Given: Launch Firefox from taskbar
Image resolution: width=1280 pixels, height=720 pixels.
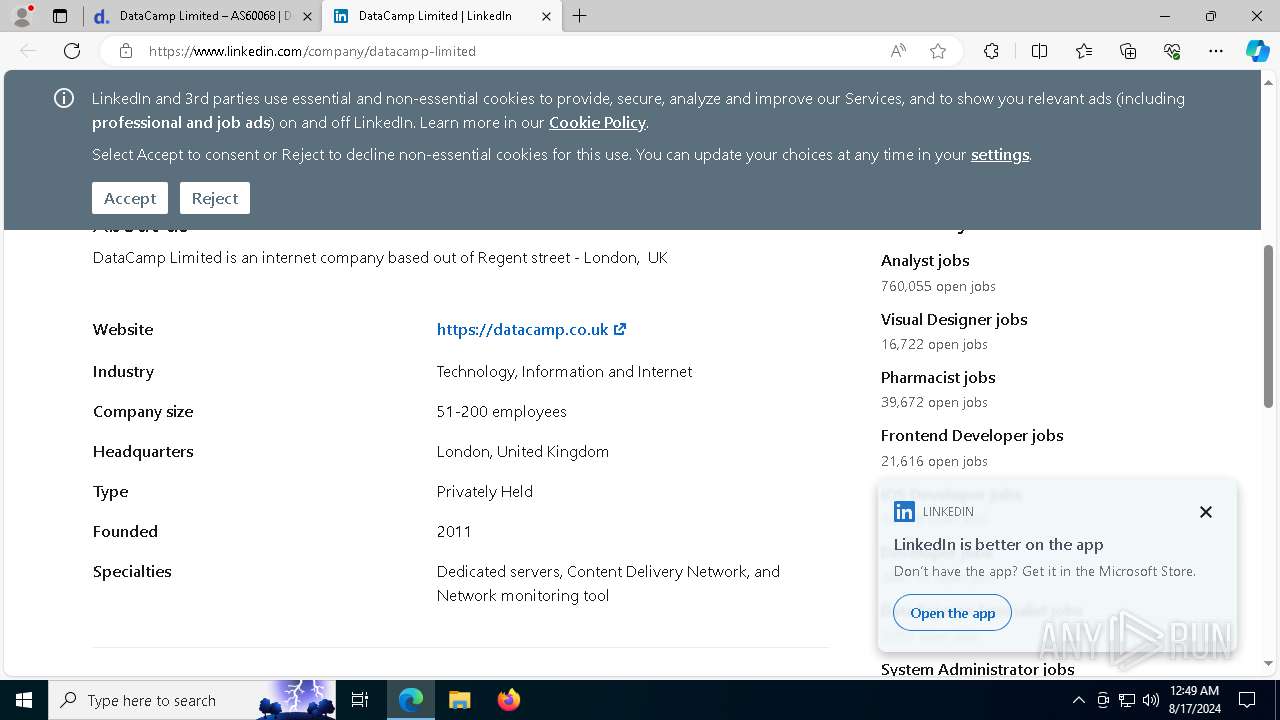Looking at the screenshot, I should (509, 700).
